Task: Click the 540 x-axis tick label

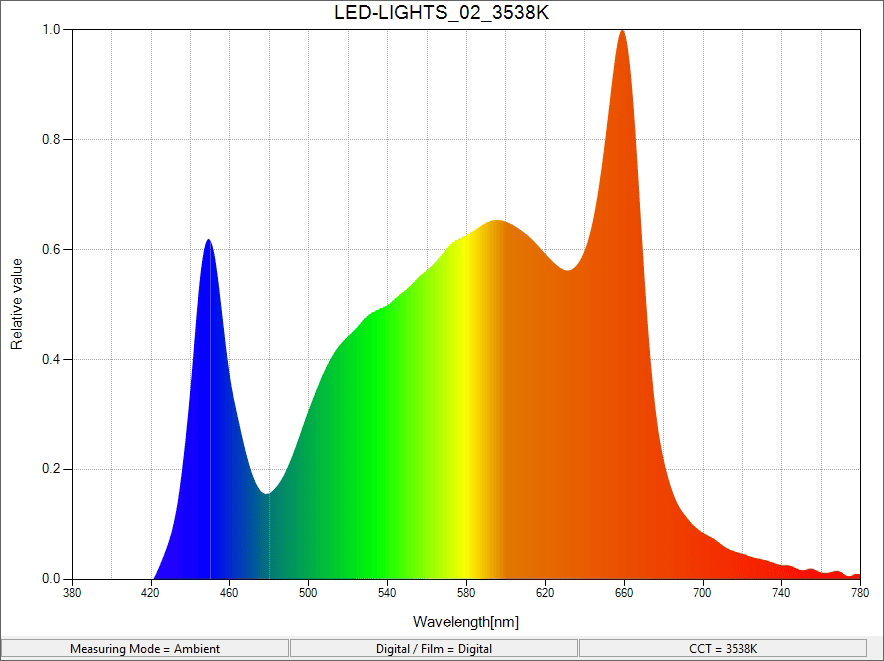Action: 387,593
